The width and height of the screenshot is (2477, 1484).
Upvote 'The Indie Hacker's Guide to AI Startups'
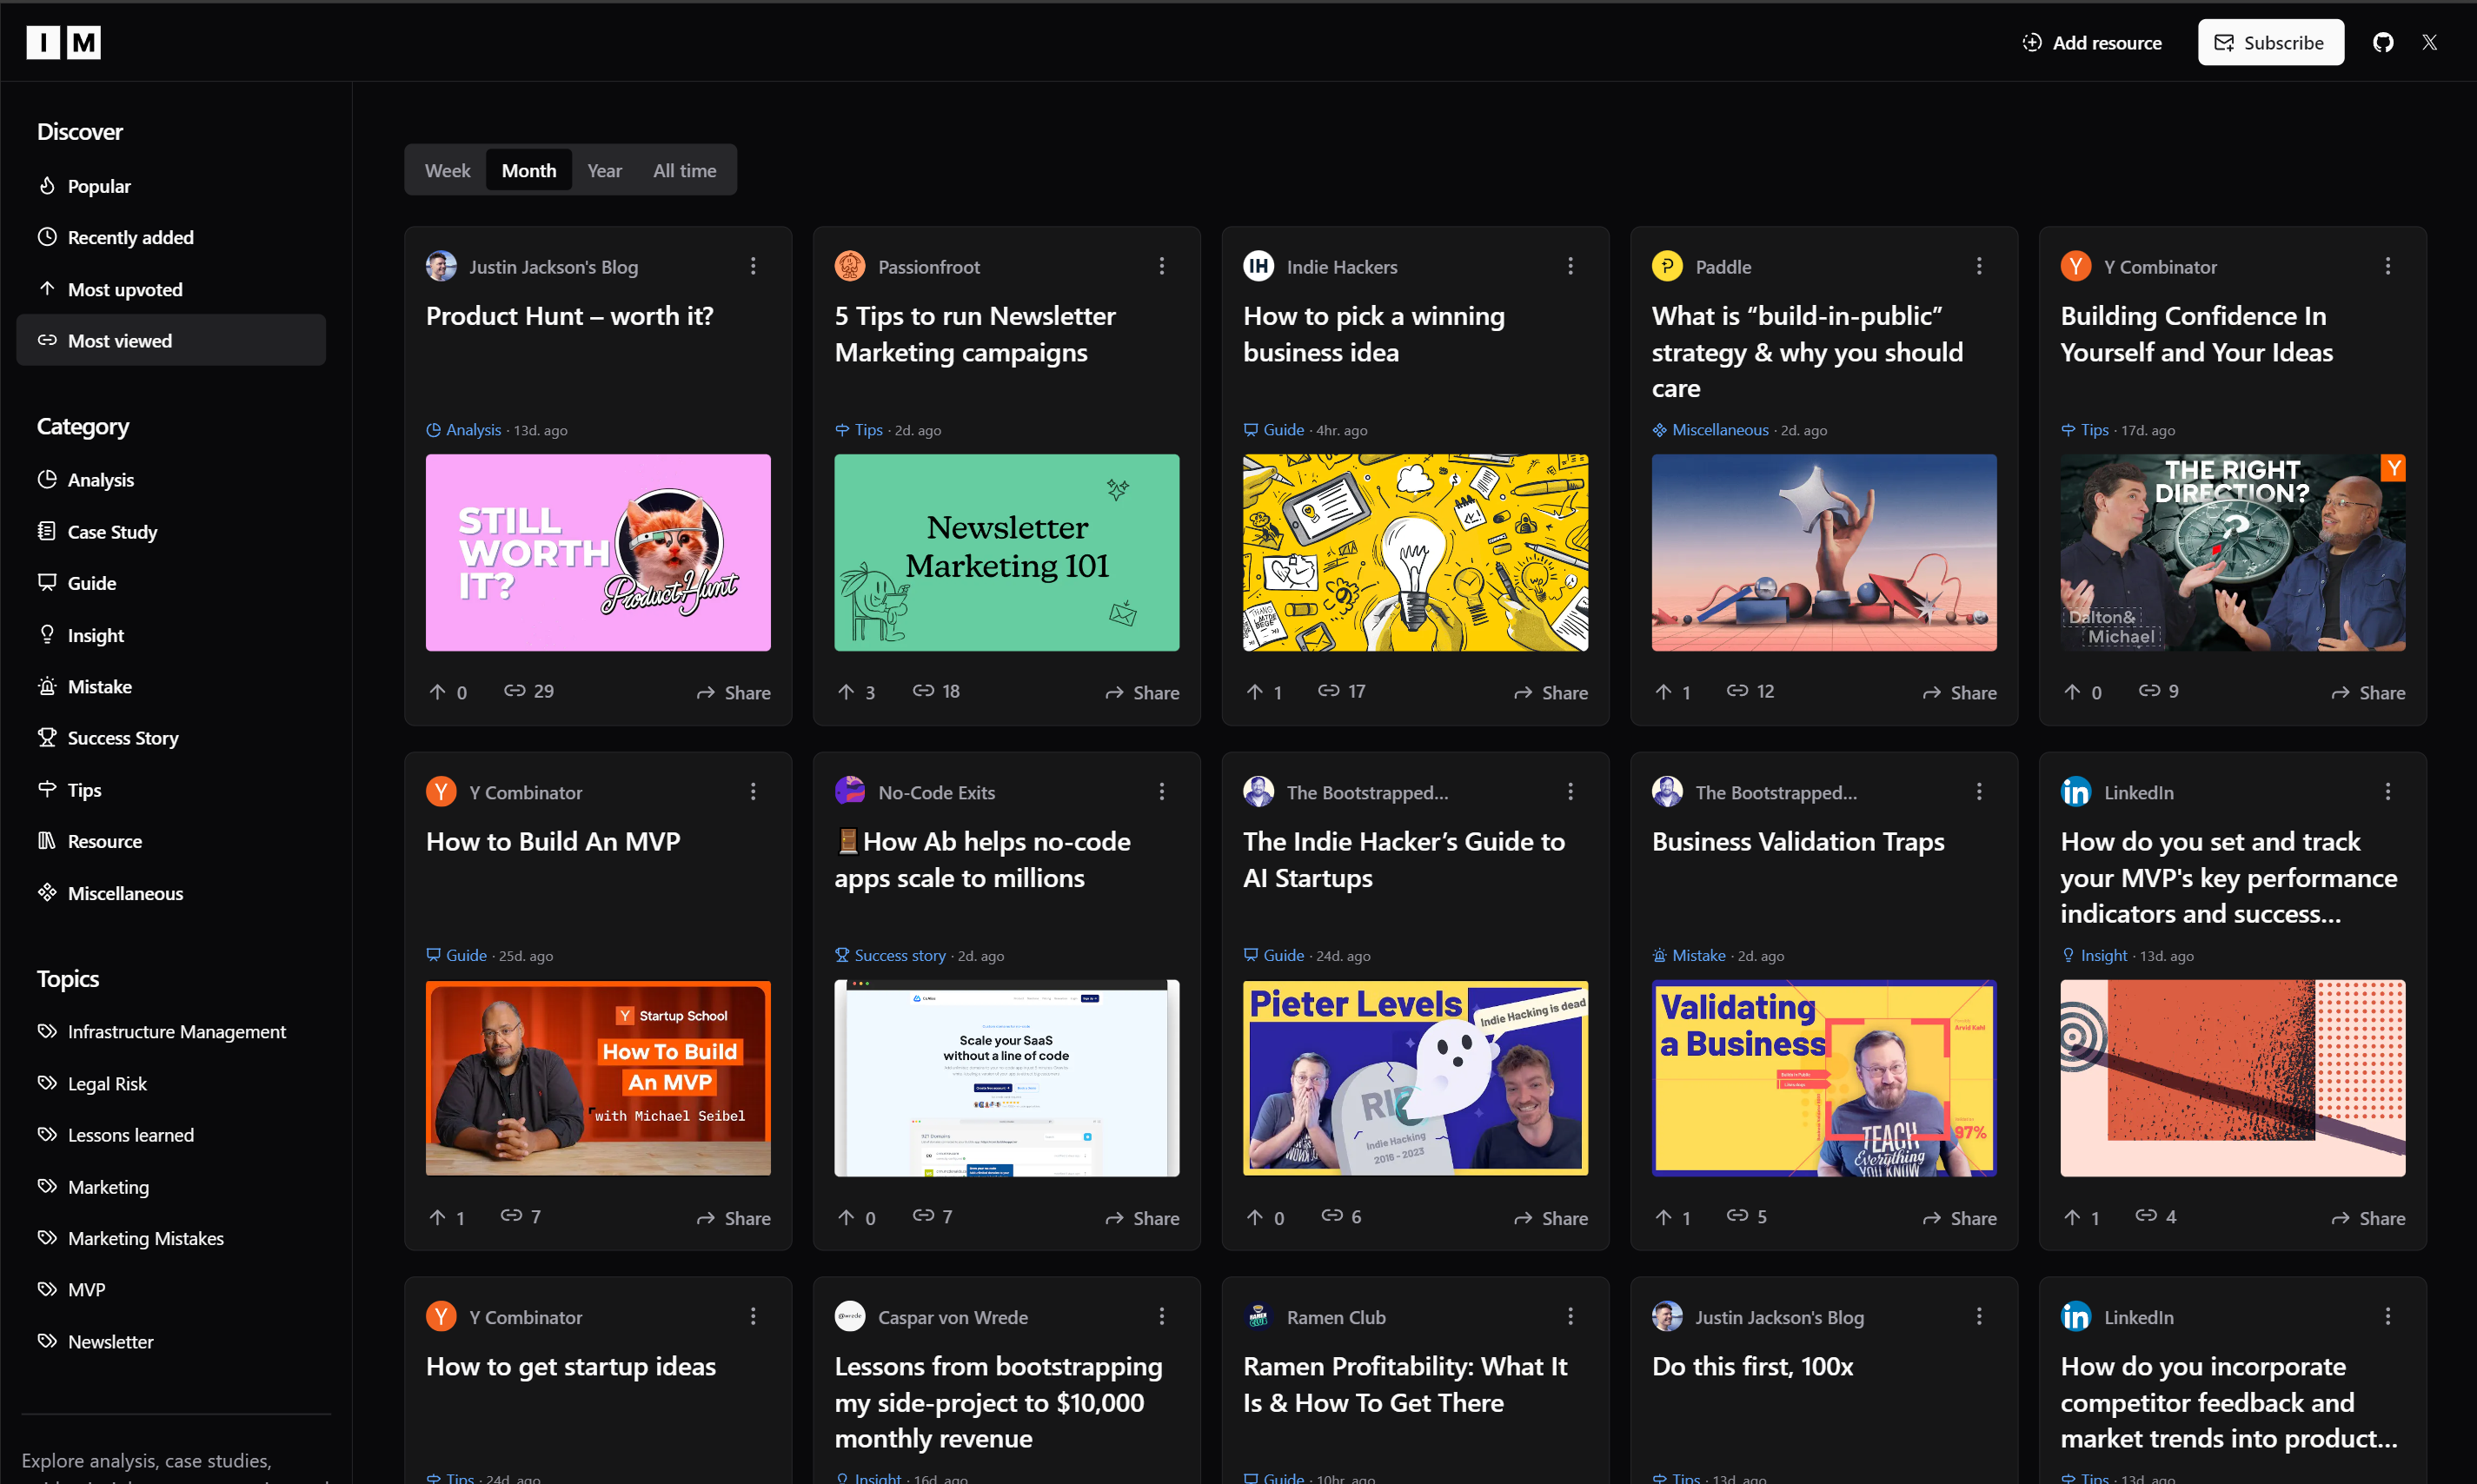point(1265,1217)
